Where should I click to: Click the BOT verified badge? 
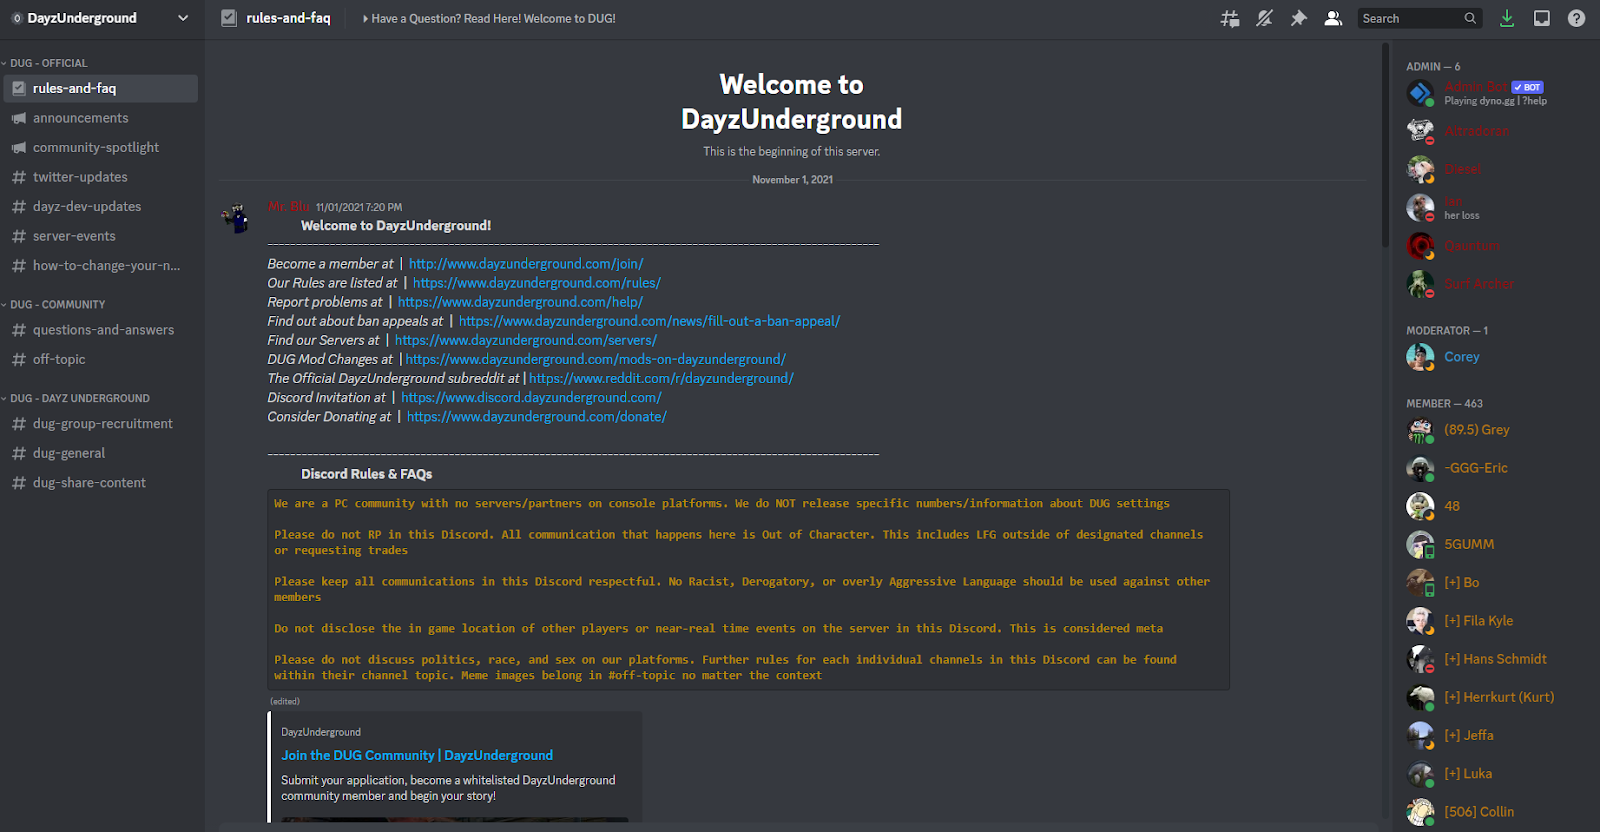click(x=1527, y=87)
